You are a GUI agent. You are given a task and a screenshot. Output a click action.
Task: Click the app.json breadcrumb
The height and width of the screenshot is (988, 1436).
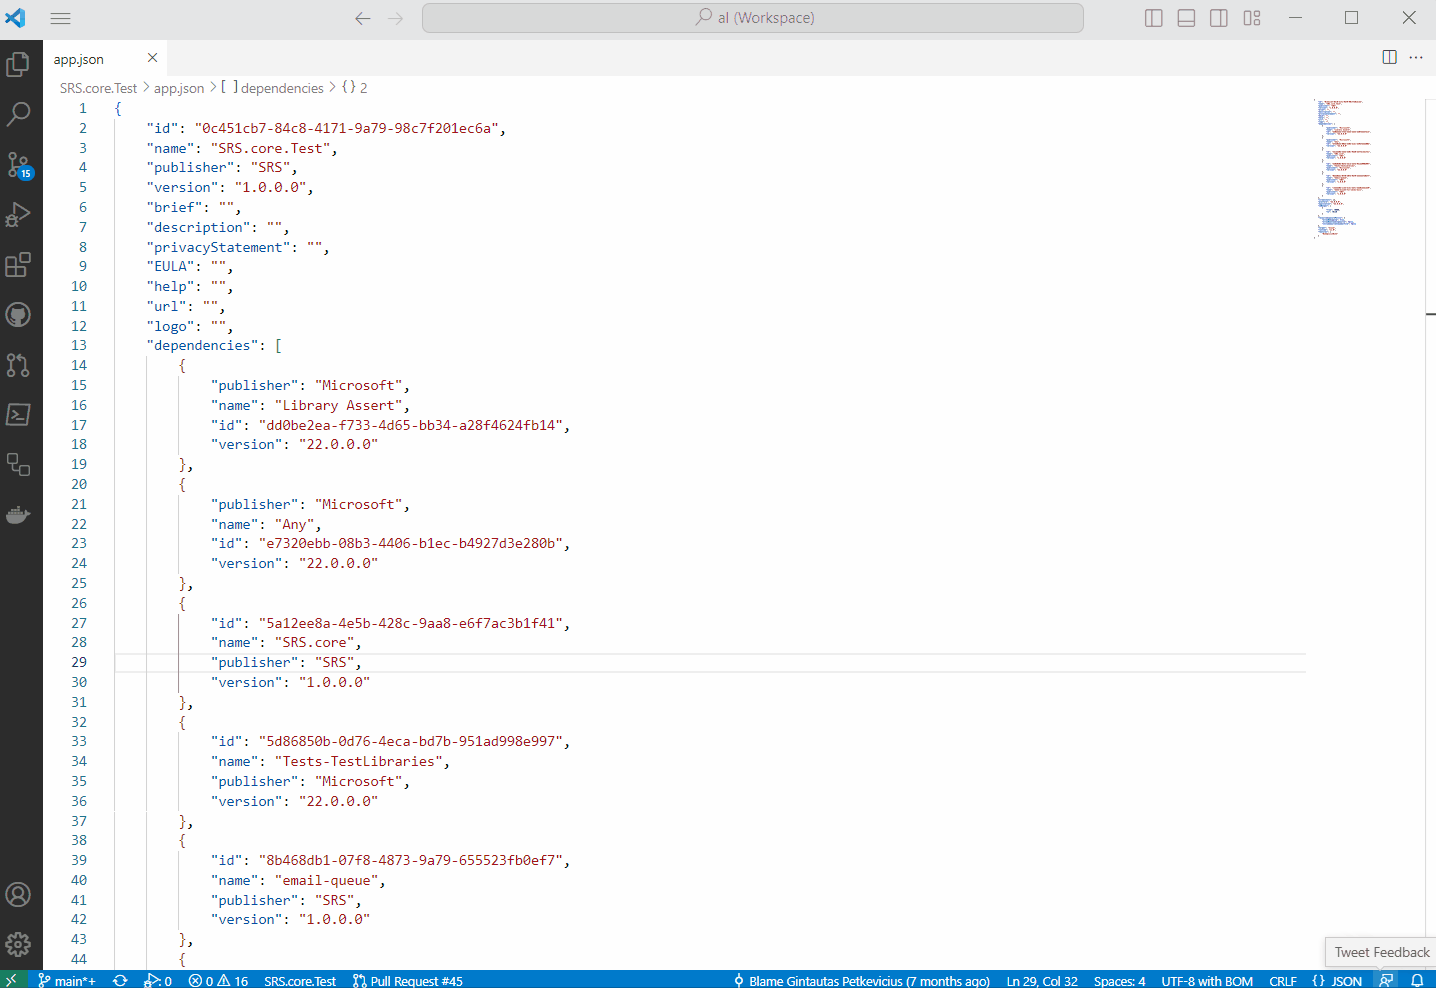(179, 88)
